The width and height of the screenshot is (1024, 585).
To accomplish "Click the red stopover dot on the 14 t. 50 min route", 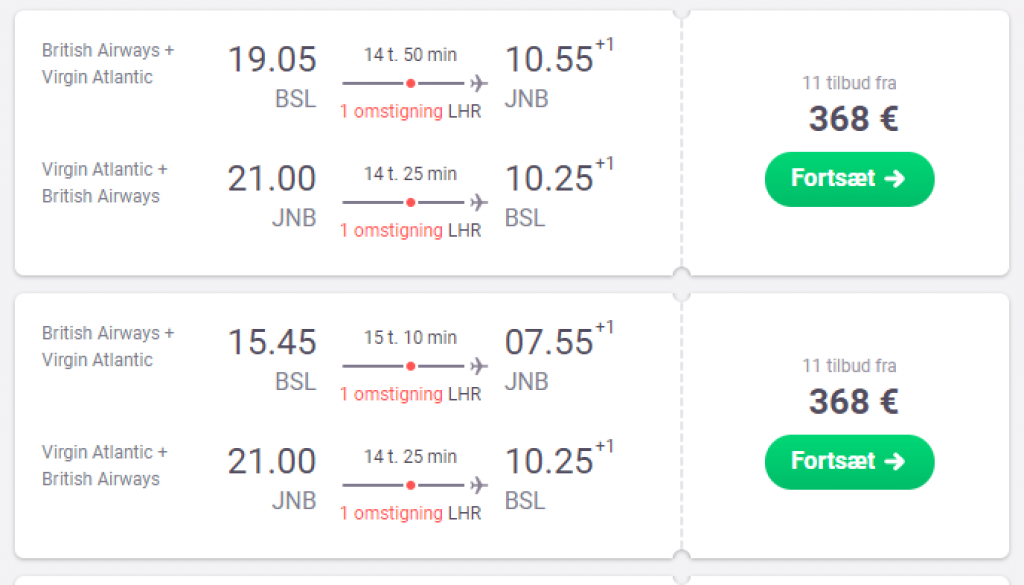I will (411, 83).
